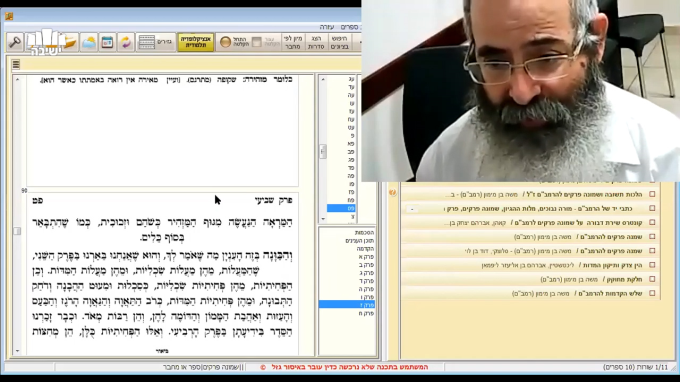Viewport: 680px width, 382px height.
Task: Click the orange question mark help icon
Action: 392,193
